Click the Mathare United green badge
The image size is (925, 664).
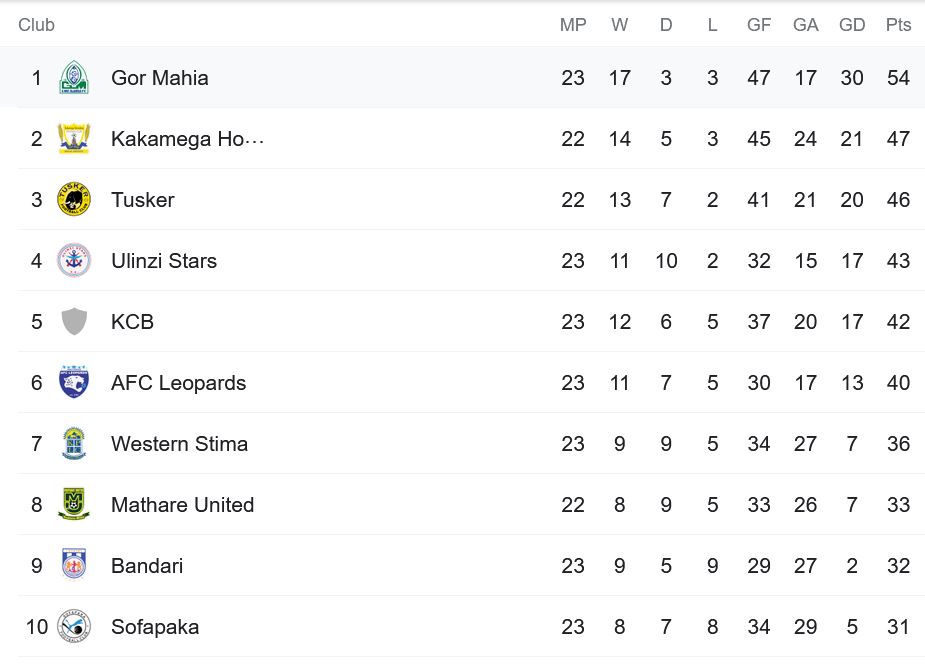pyautogui.click(x=74, y=504)
